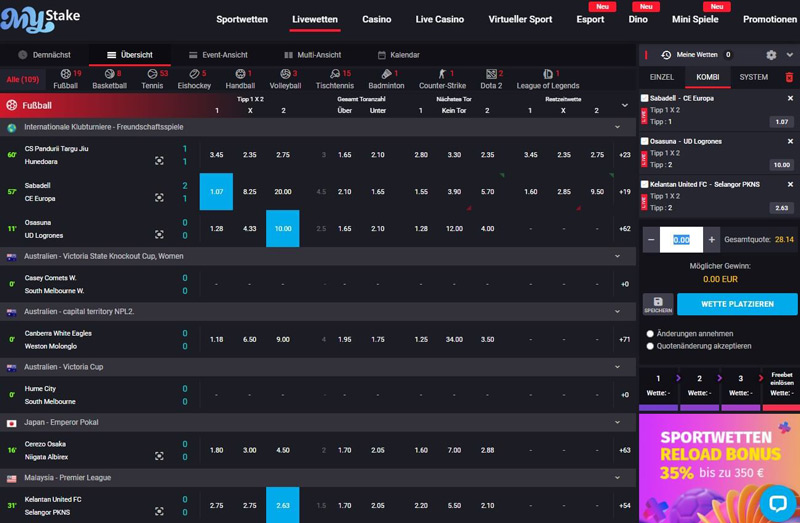Open the Live Casino menu item
The width and height of the screenshot is (800, 523).
click(x=440, y=19)
